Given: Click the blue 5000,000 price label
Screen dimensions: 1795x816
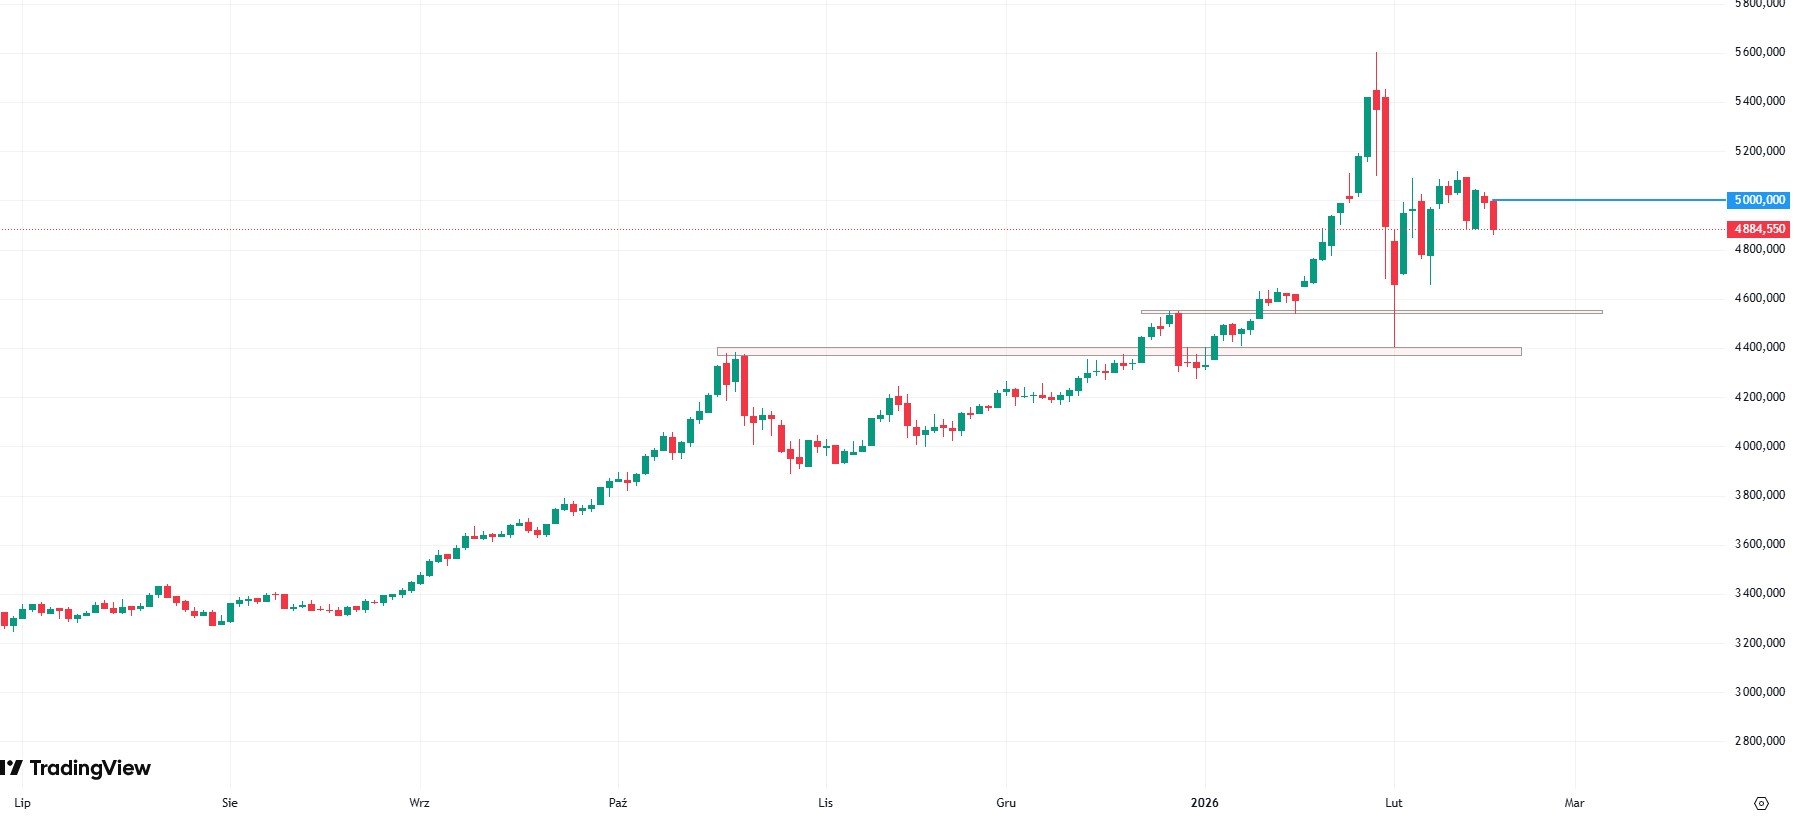Looking at the screenshot, I should click(1759, 200).
